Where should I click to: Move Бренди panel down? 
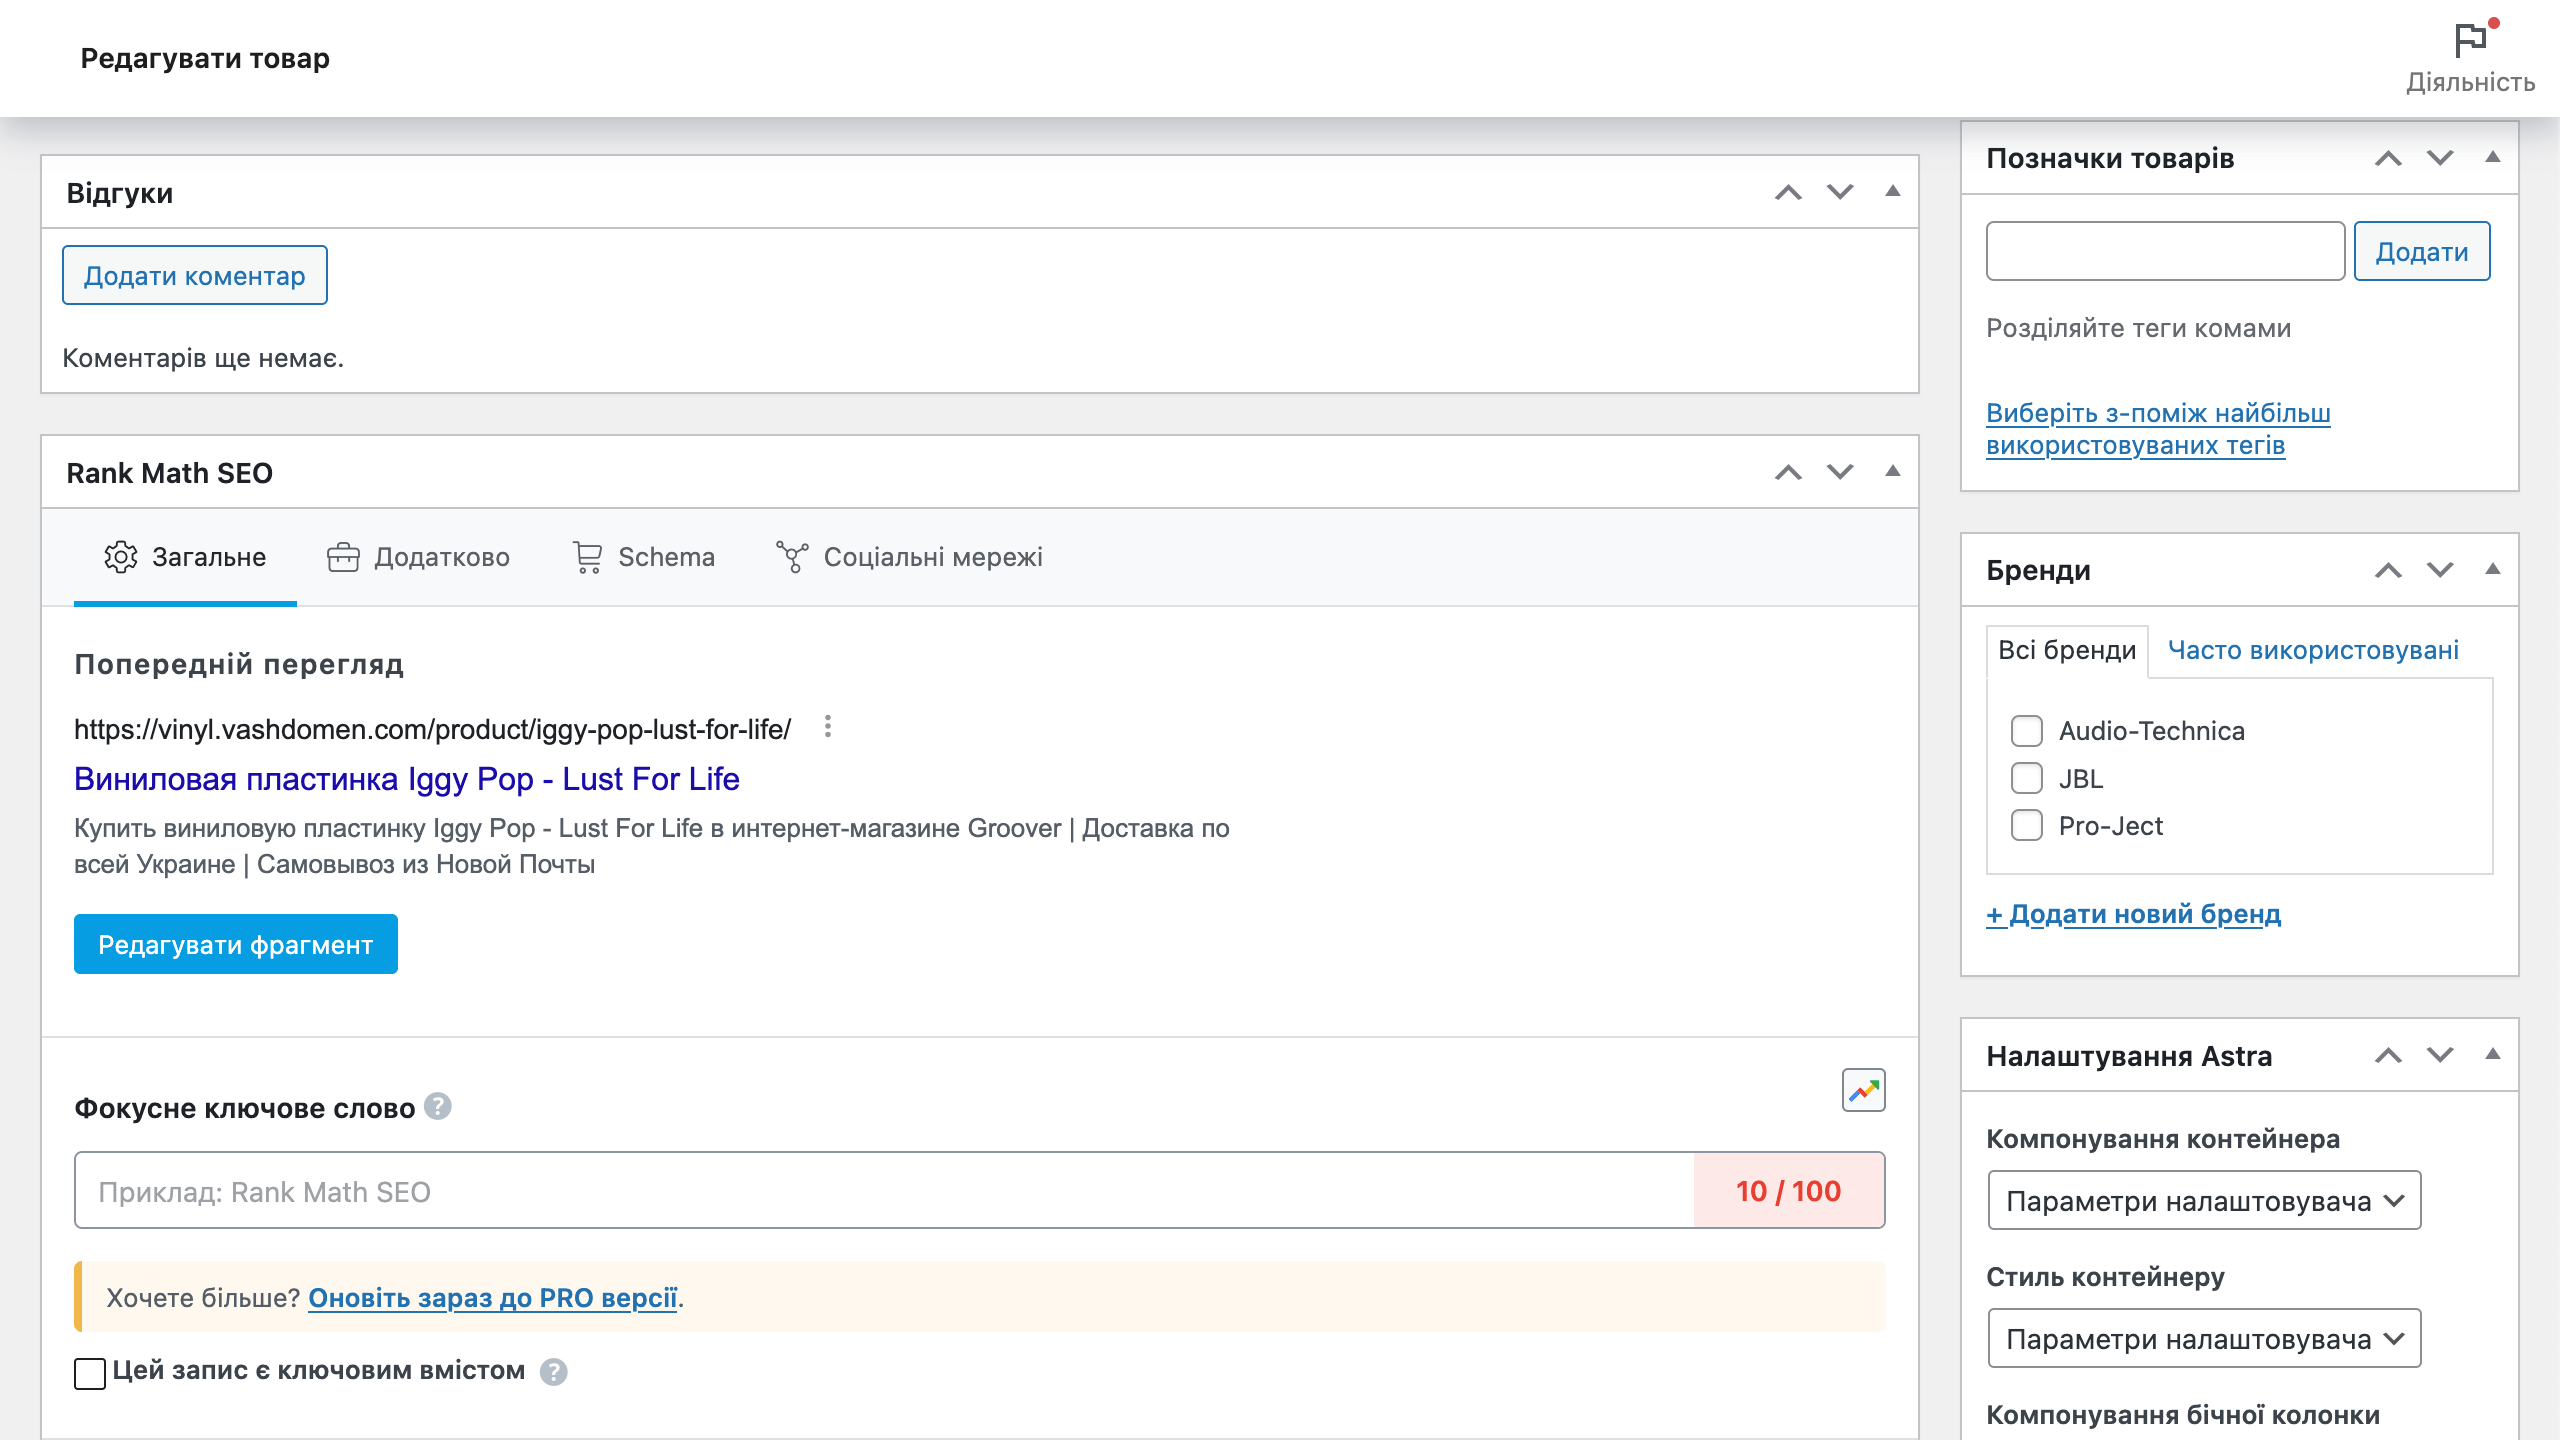2440,570
